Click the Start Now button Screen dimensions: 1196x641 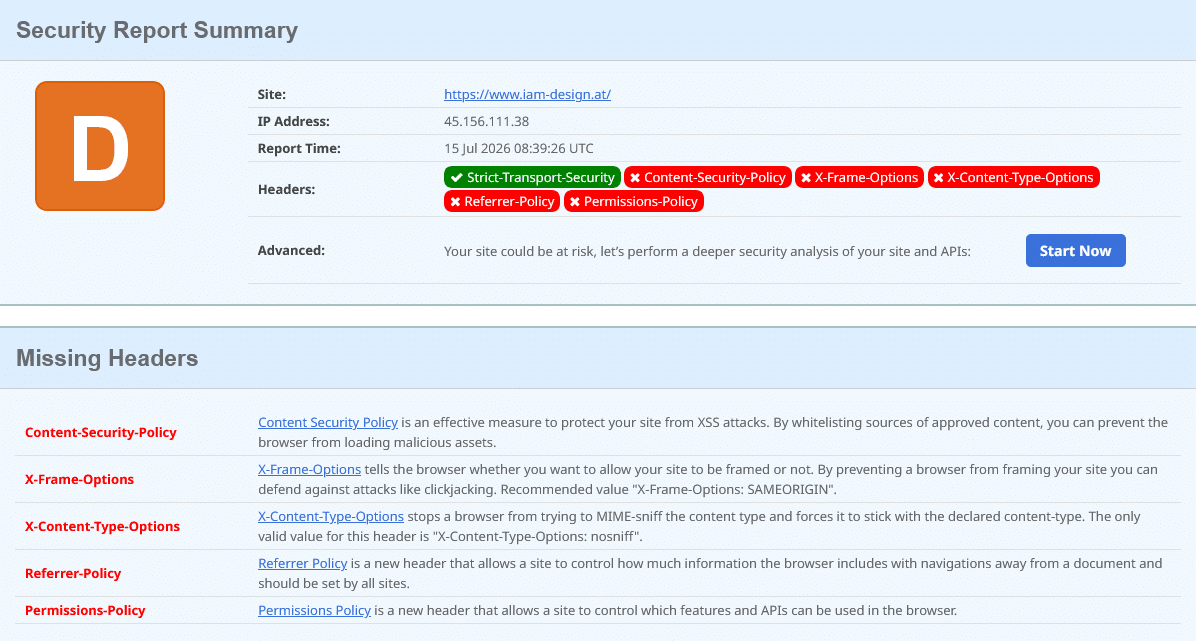click(1075, 250)
